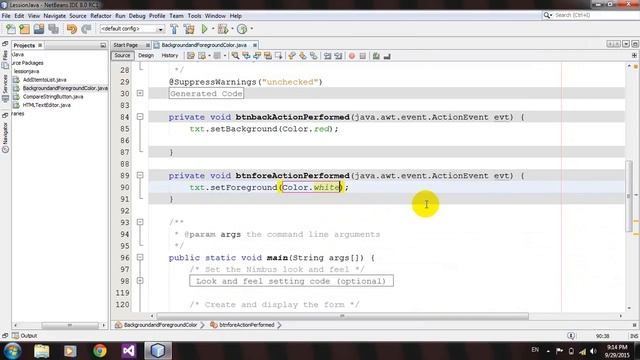Open Debug Project dropdown arrow
This screenshot has height=360, width=640.
point(232,29)
